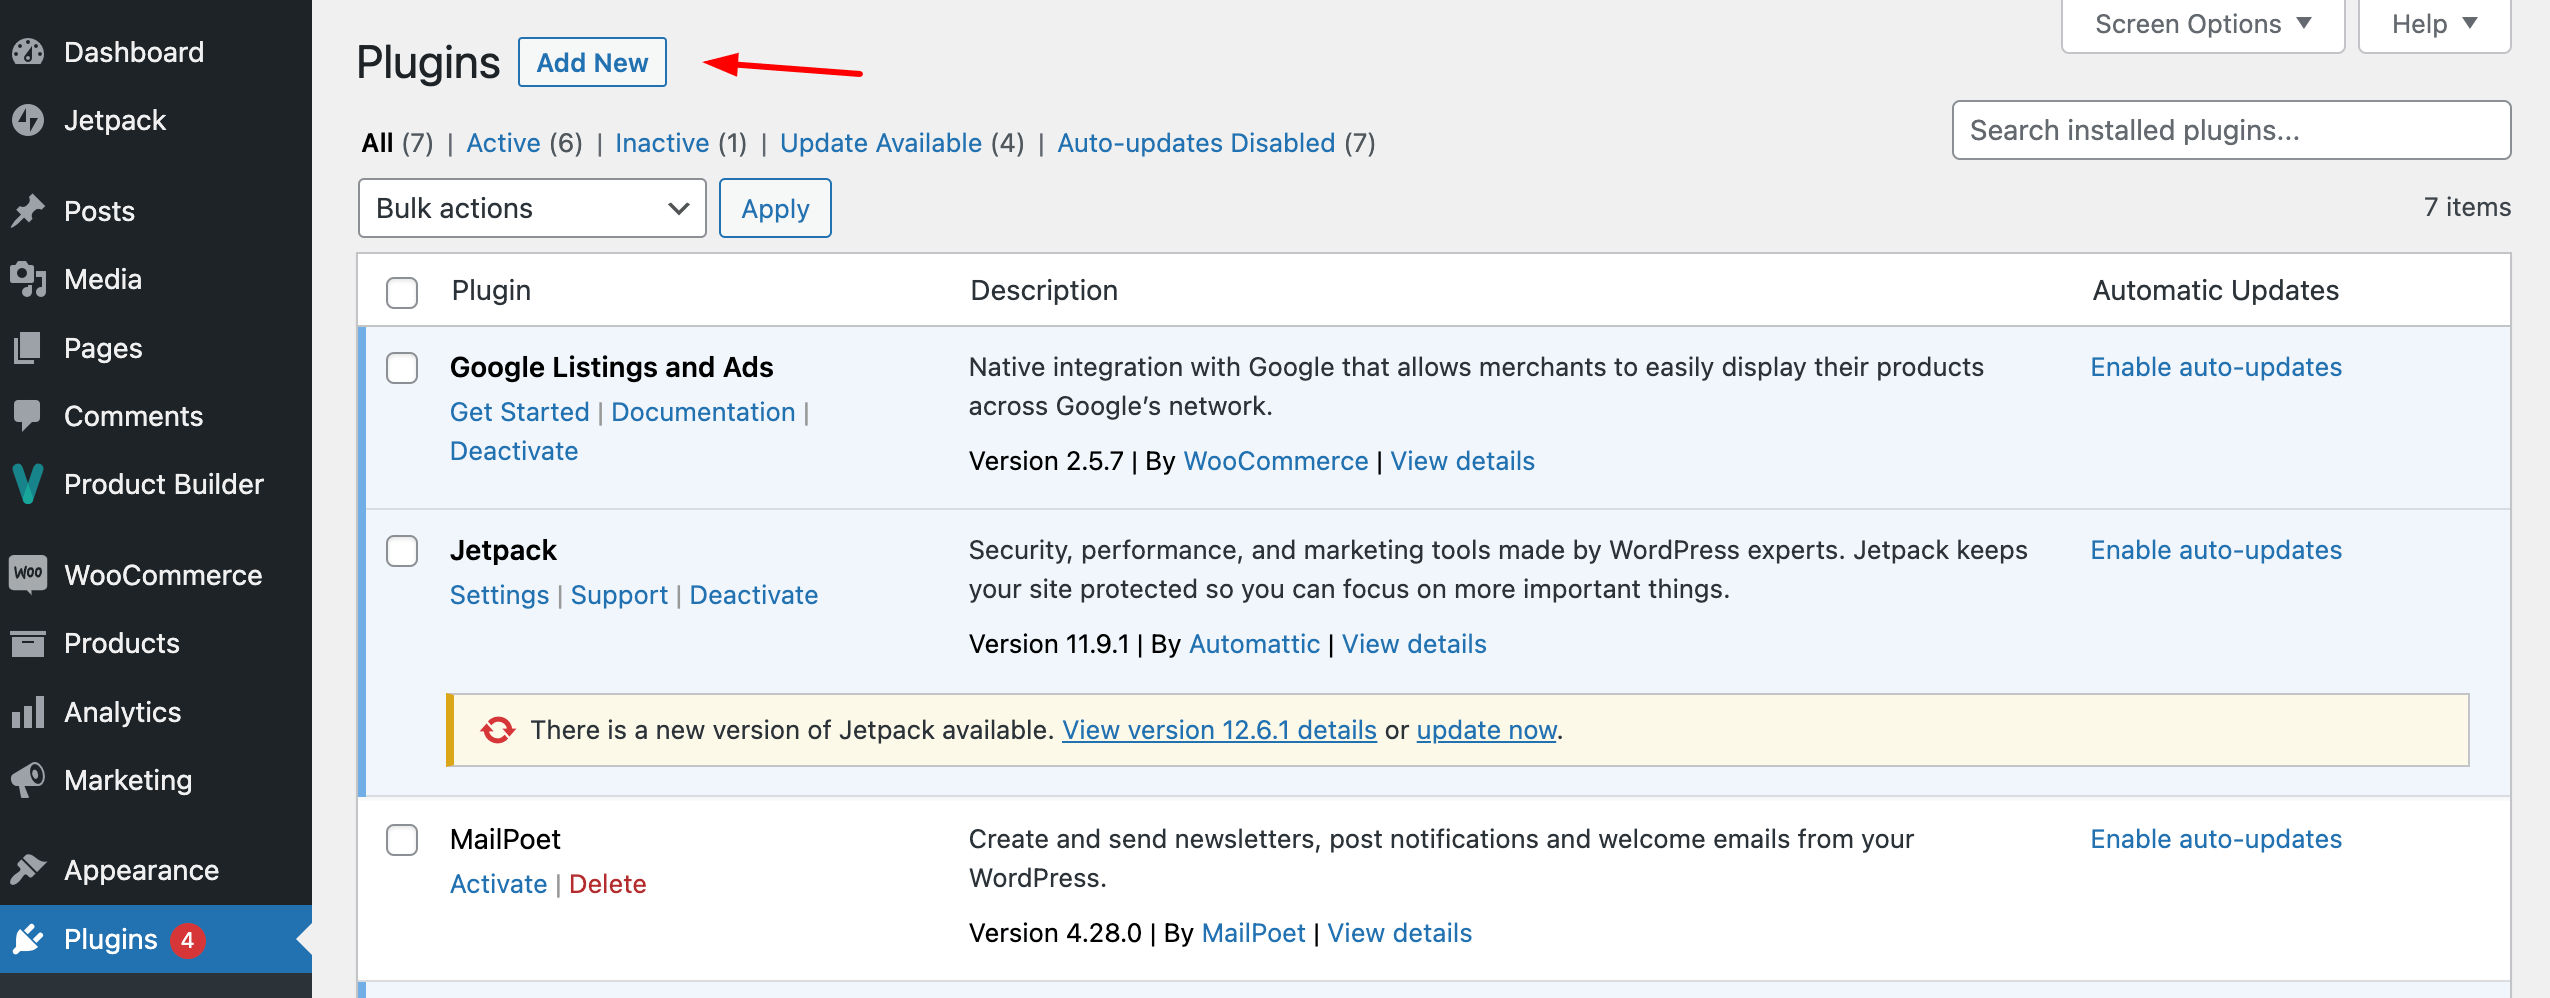The image size is (2550, 998).
Task: Check the Jetpack plugin checkbox
Action: 402,551
